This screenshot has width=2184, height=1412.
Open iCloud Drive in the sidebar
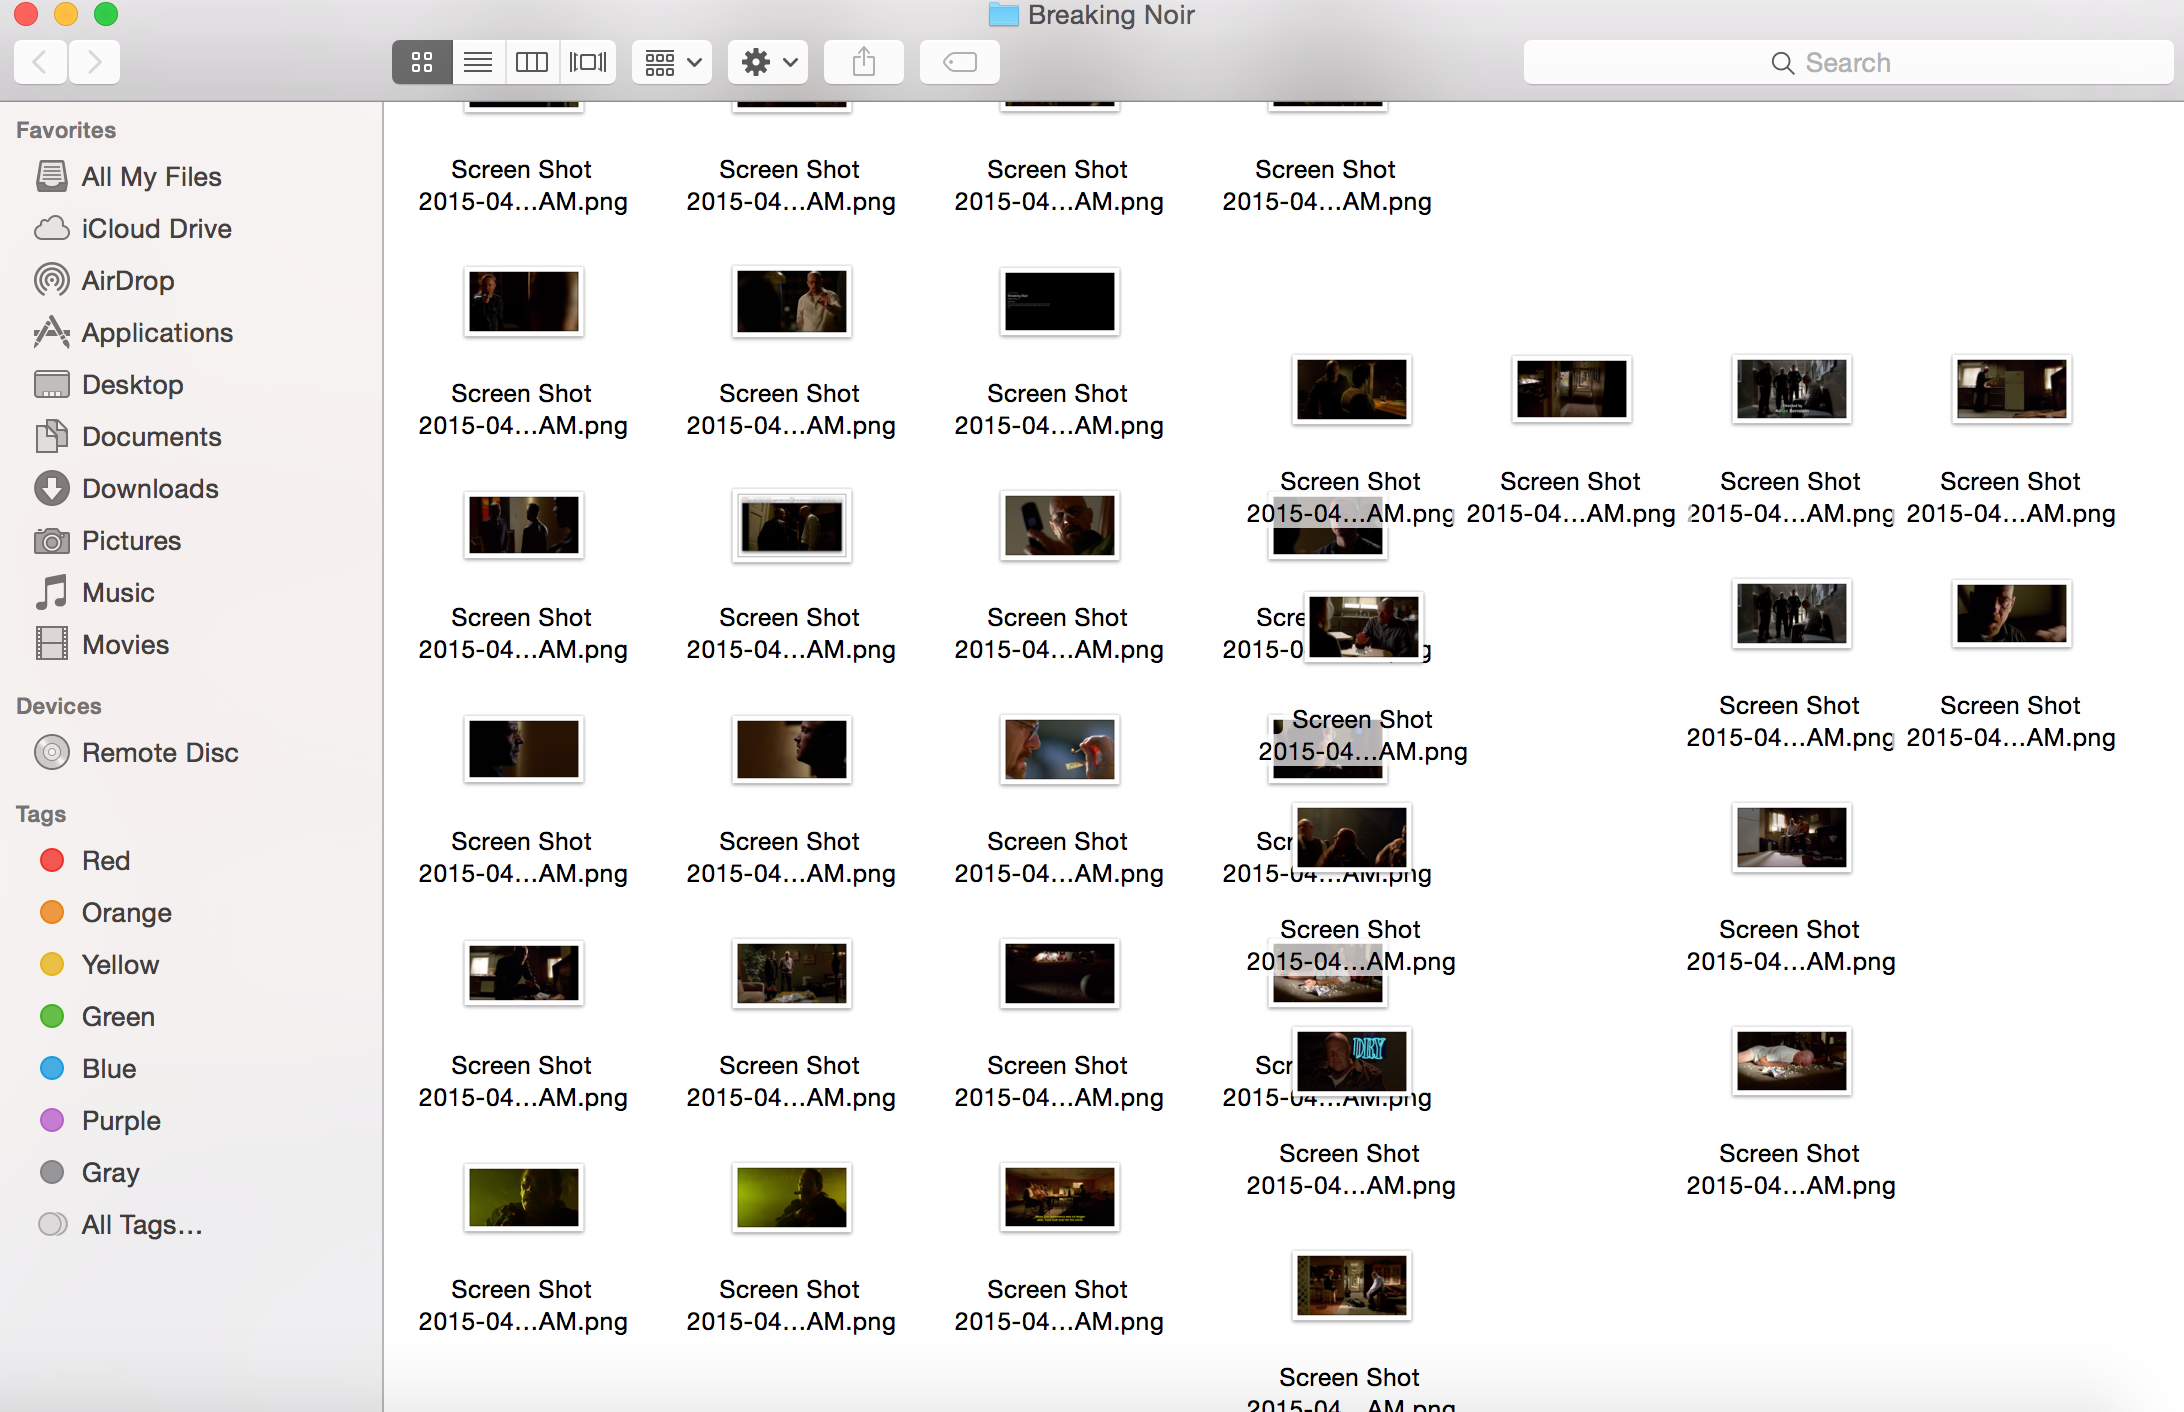tap(156, 229)
